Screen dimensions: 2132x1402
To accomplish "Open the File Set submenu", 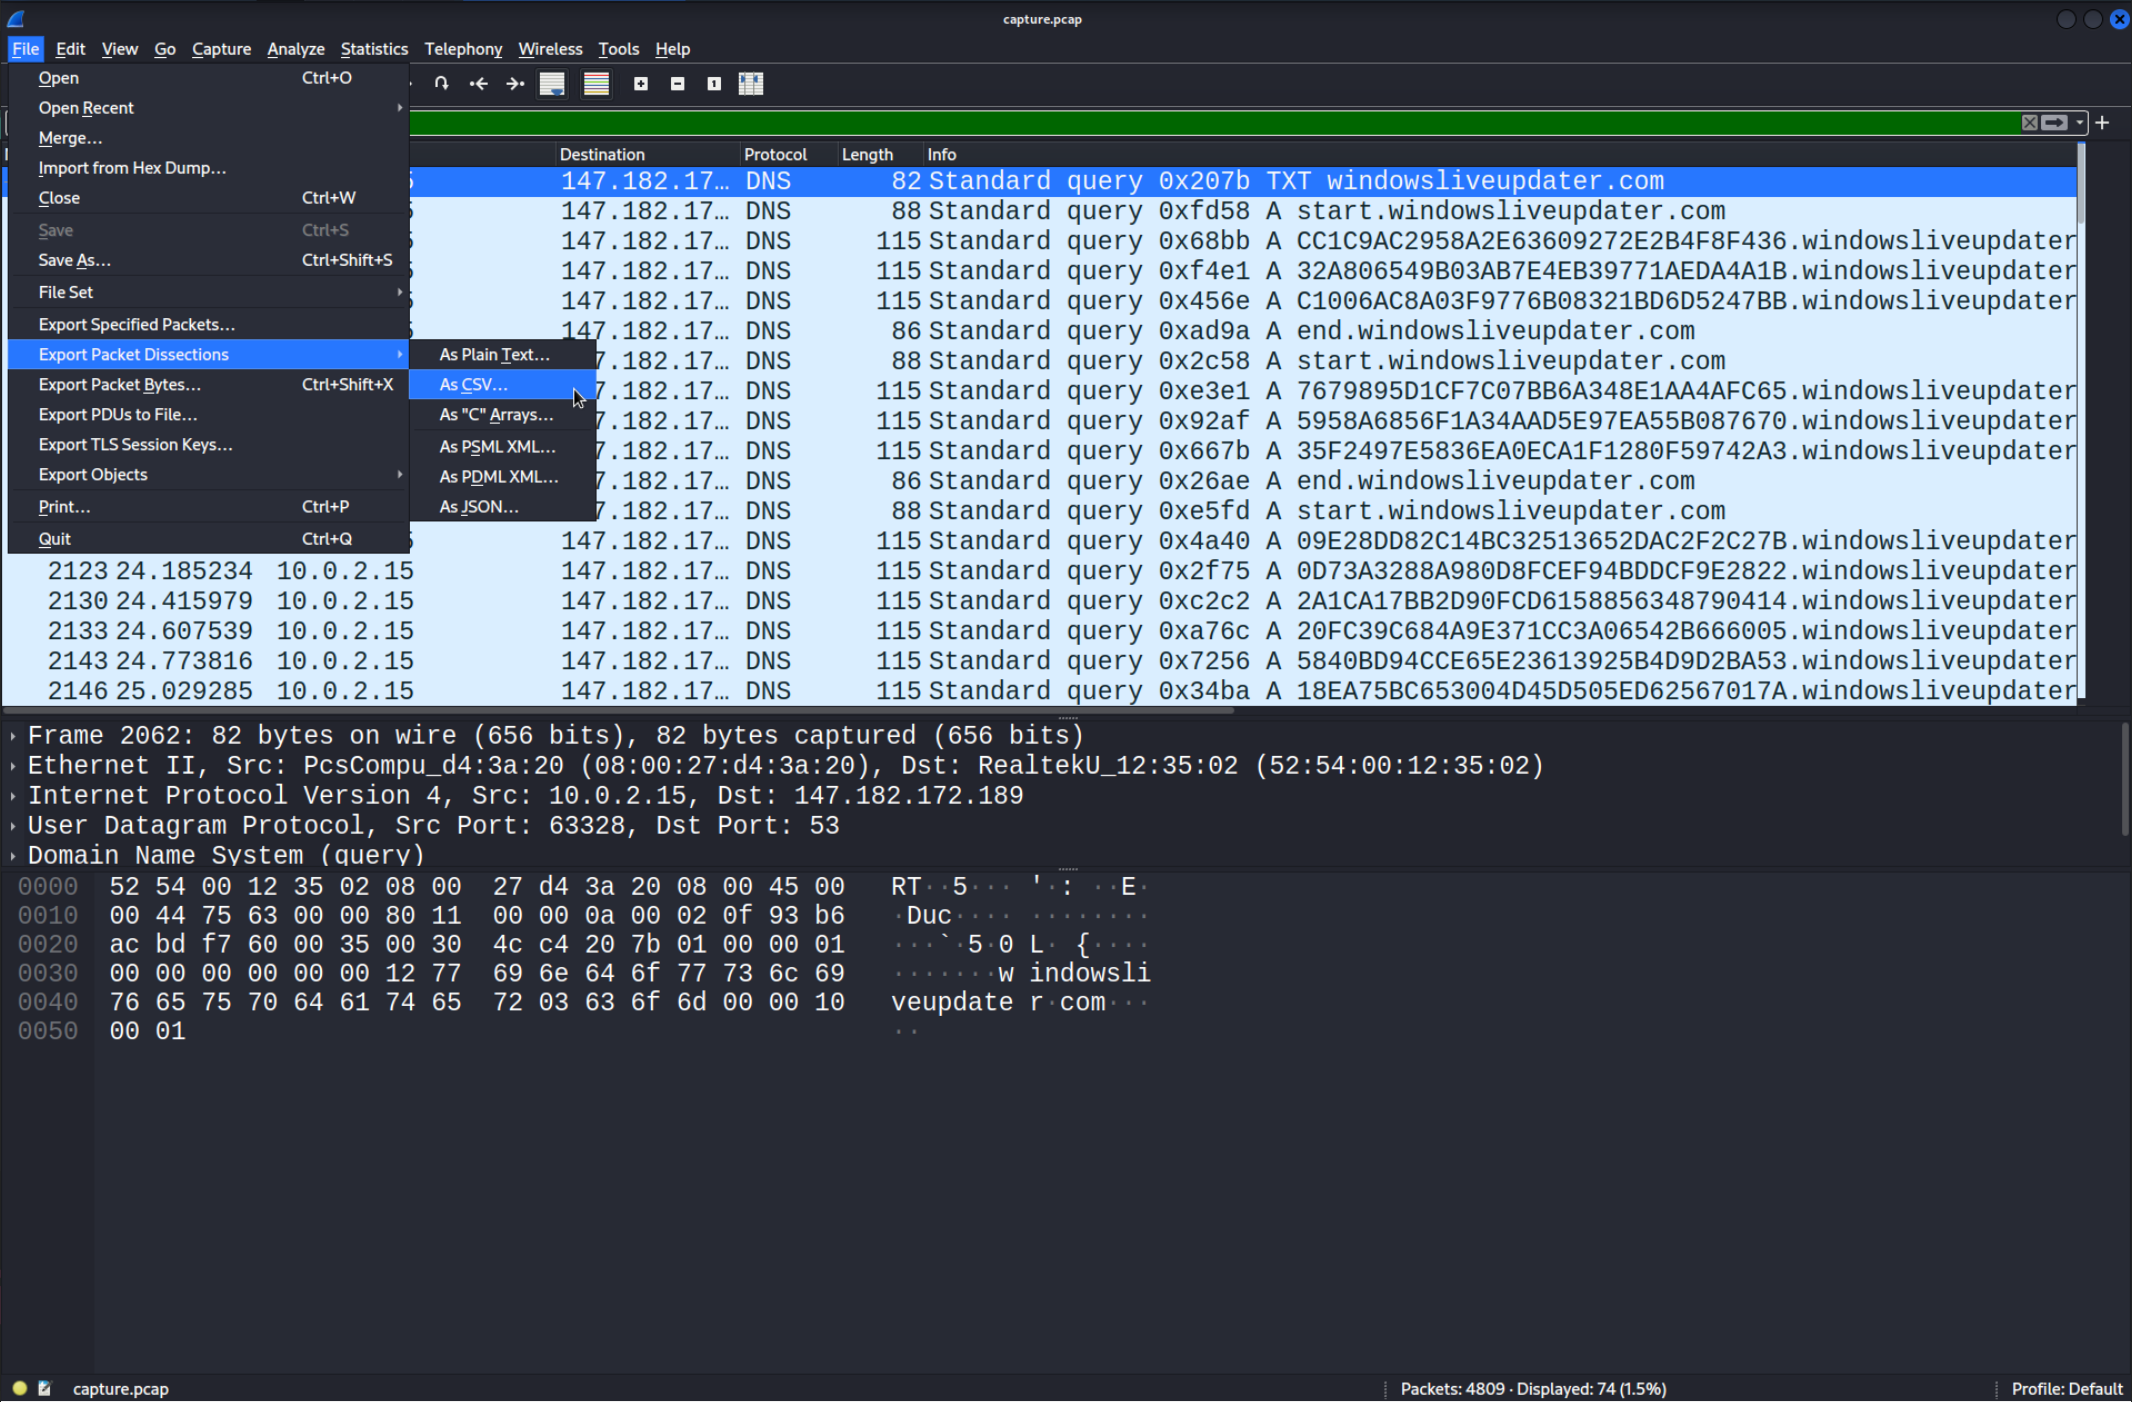I will 208,292.
